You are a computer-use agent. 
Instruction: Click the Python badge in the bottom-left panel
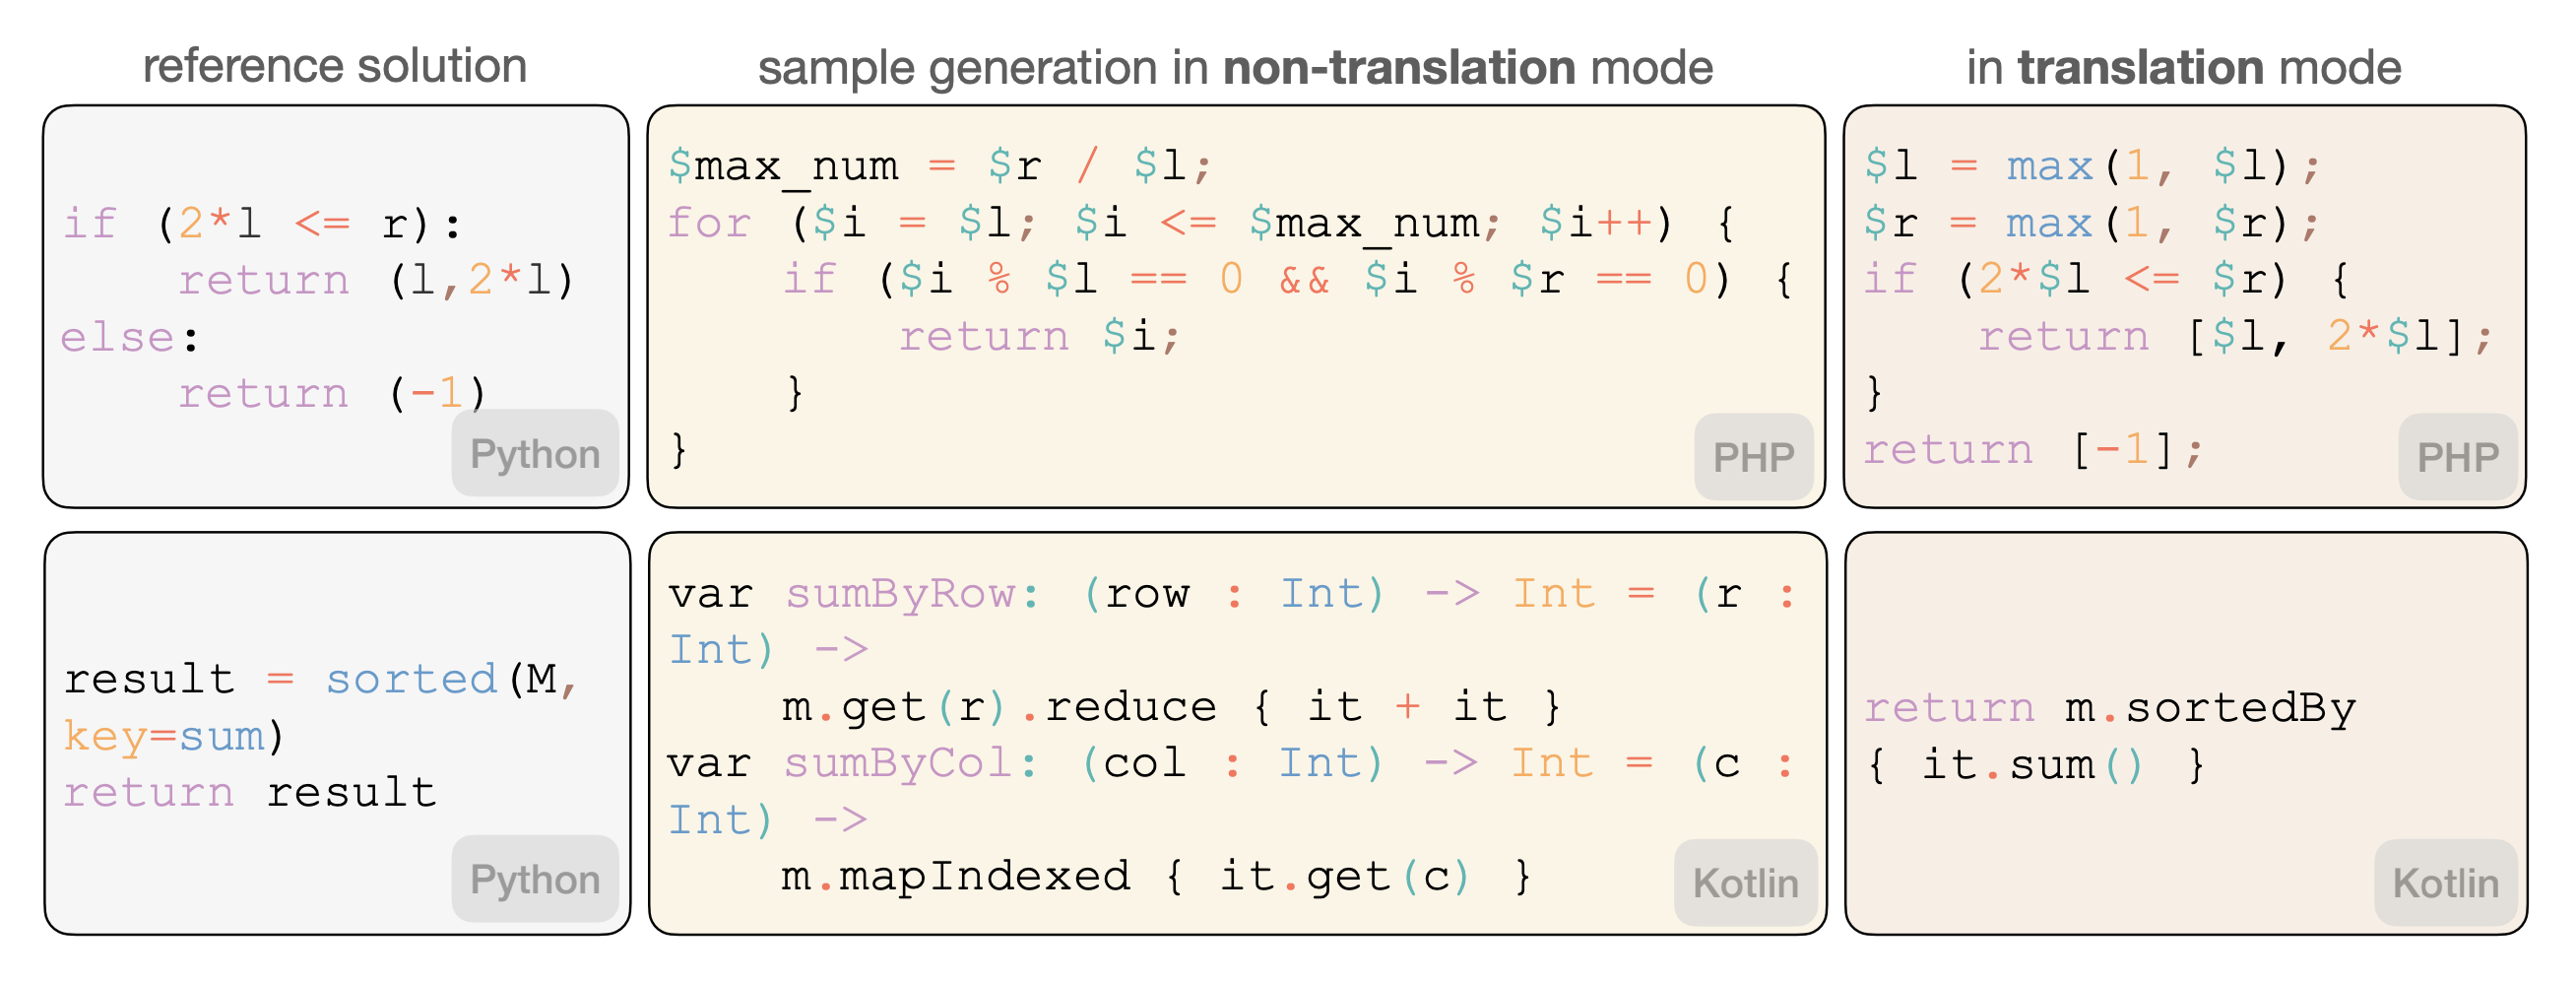pyautogui.click(x=534, y=880)
